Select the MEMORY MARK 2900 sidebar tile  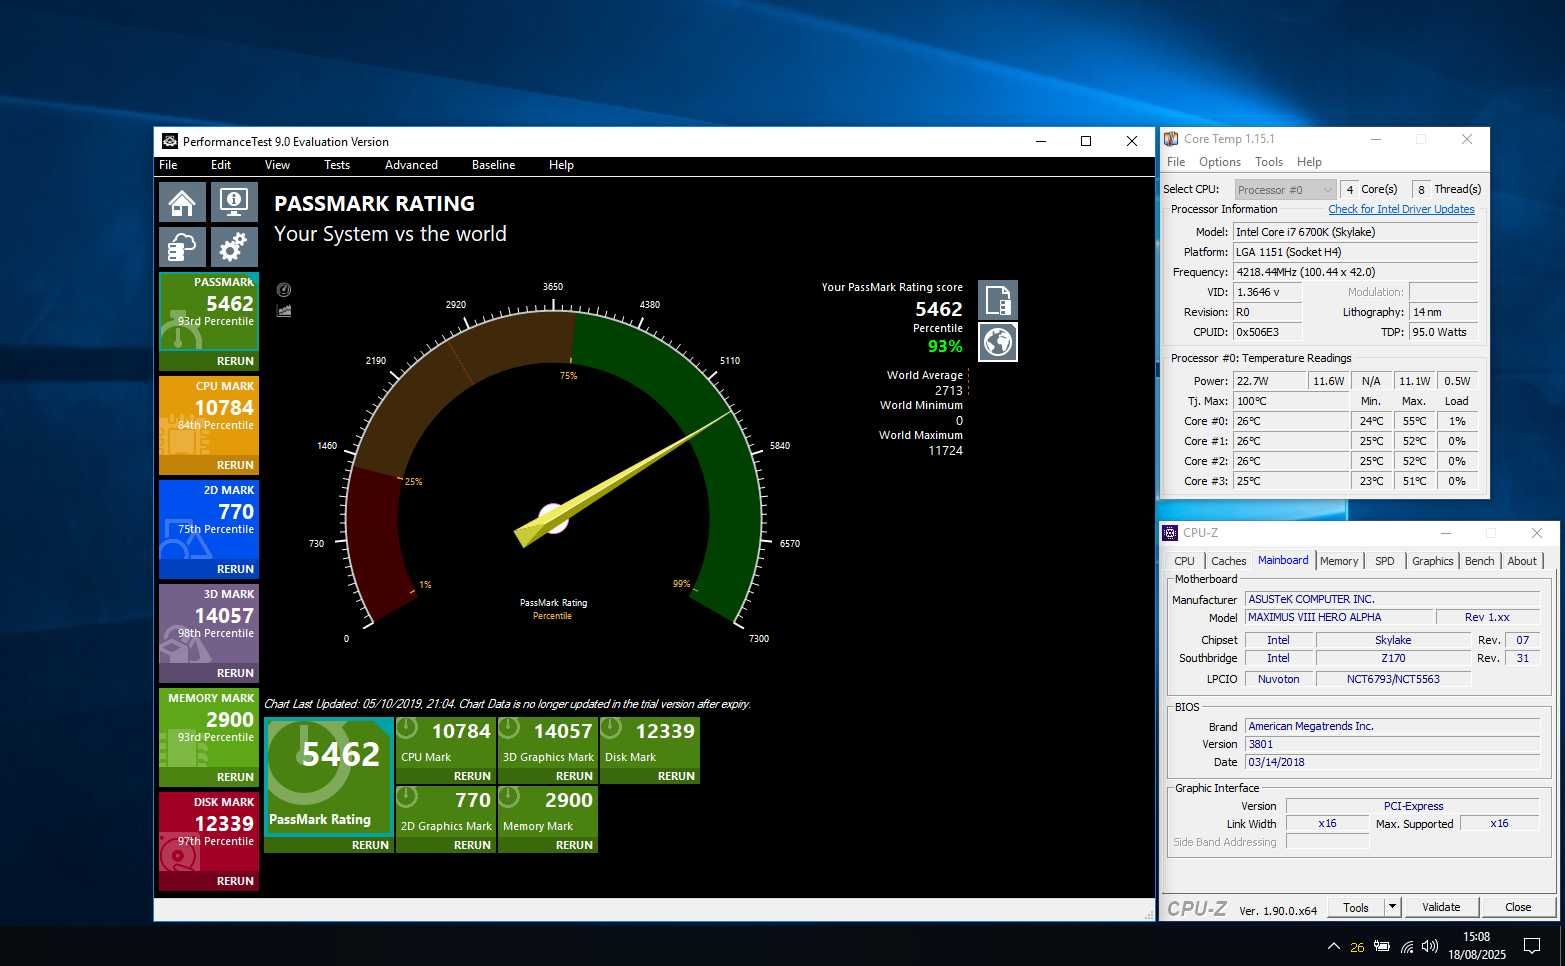209,727
